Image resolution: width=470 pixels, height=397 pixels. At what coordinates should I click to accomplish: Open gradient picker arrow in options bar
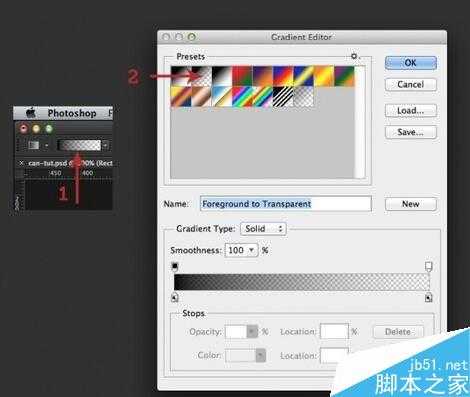pos(105,145)
